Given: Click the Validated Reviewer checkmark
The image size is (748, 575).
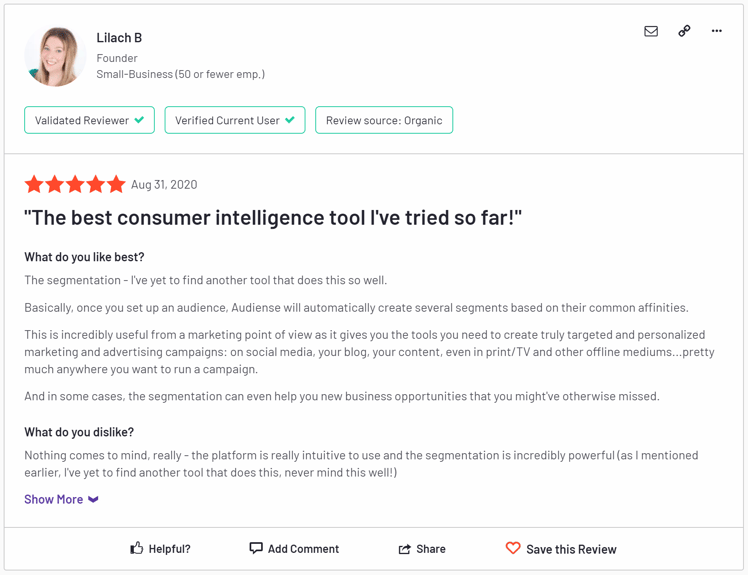Looking at the screenshot, I should click(139, 120).
